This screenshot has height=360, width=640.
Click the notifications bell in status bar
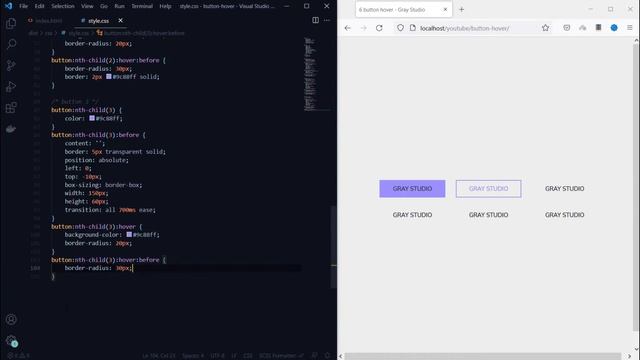327,356
